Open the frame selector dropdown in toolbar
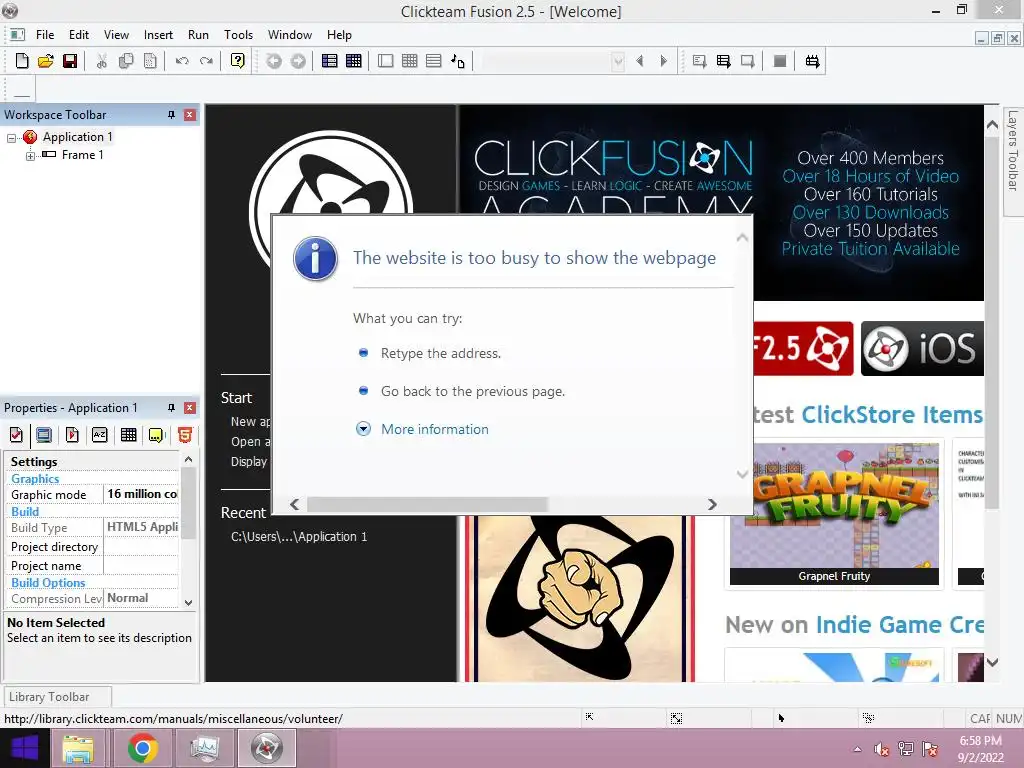The height and width of the screenshot is (768, 1024). tap(618, 61)
